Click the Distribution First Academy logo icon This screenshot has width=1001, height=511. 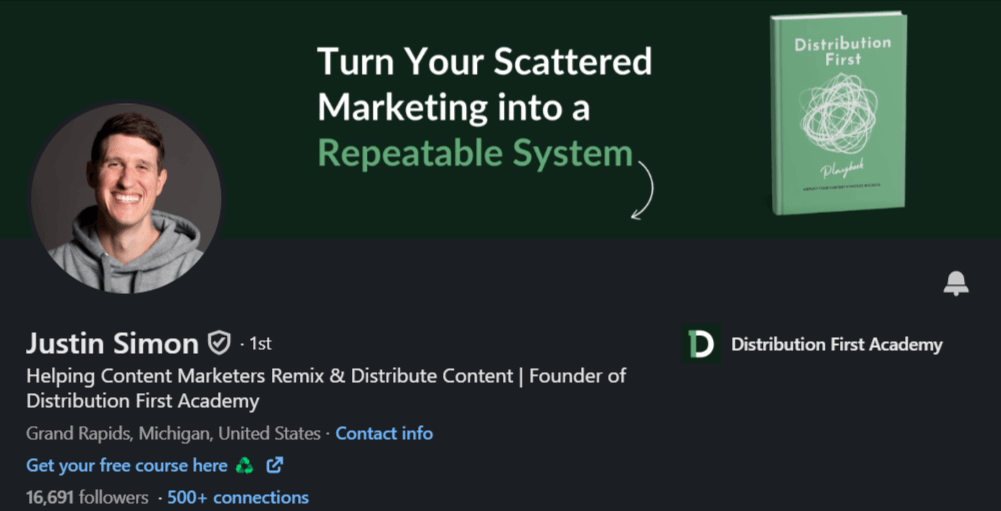[x=700, y=344]
